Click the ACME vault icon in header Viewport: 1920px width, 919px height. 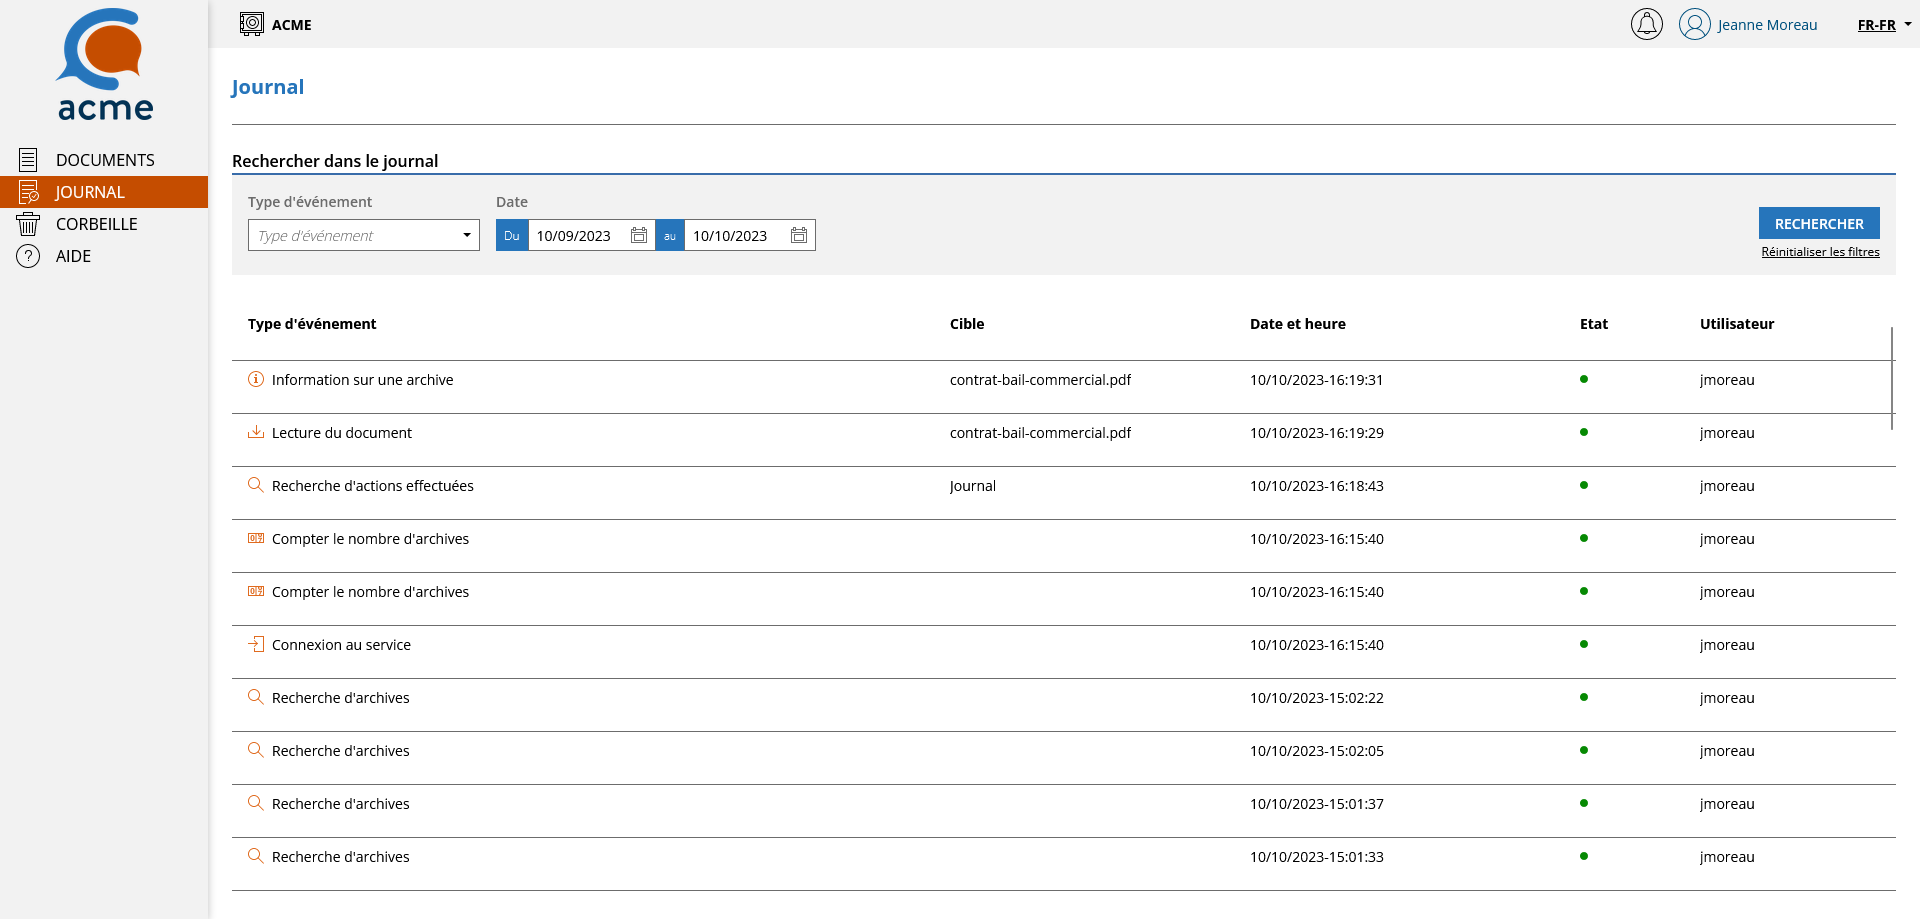(252, 24)
